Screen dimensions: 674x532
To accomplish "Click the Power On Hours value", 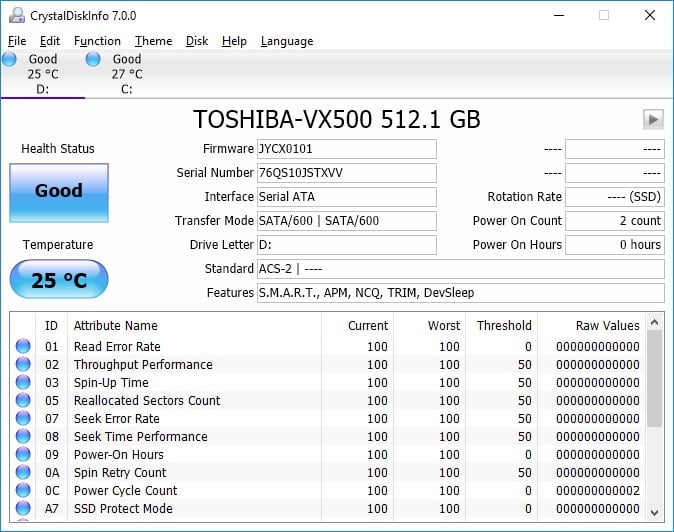I will point(615,245).
